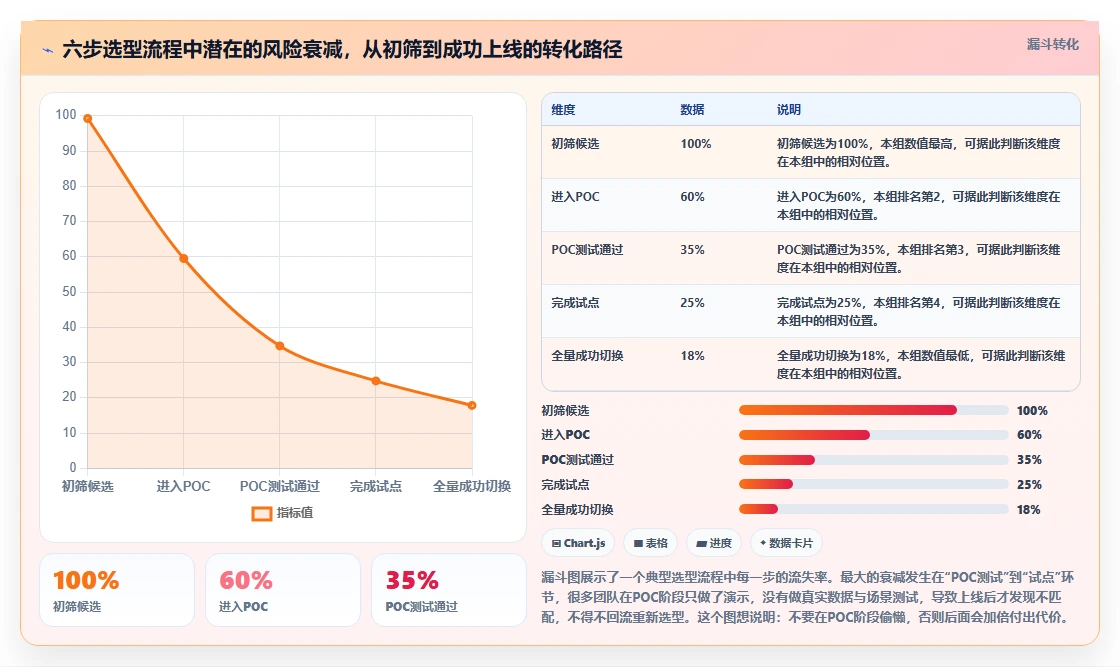
Task: Click the 18% value in the table
Action: pyautogui.click(x=692, y=356)
